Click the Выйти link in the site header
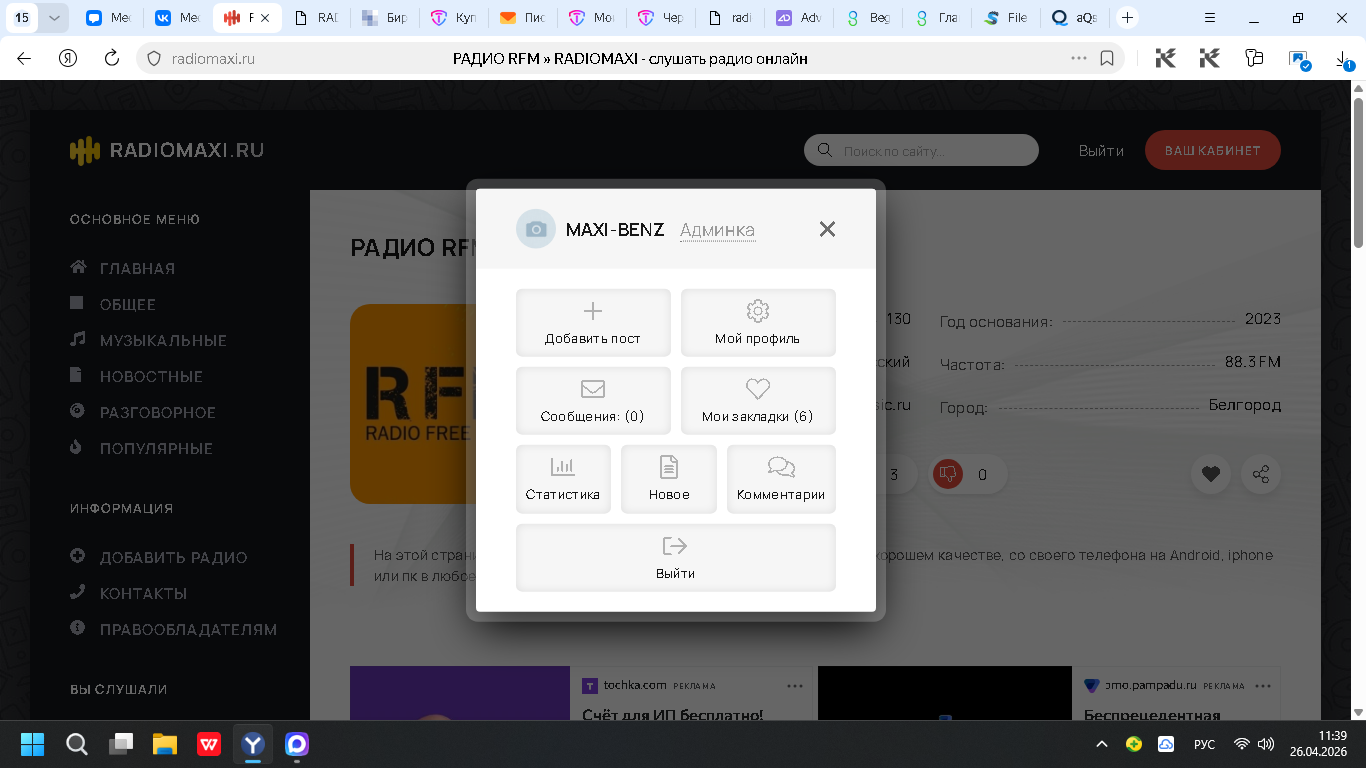Screen dimensions: 1366x768 click(1101, 151)
